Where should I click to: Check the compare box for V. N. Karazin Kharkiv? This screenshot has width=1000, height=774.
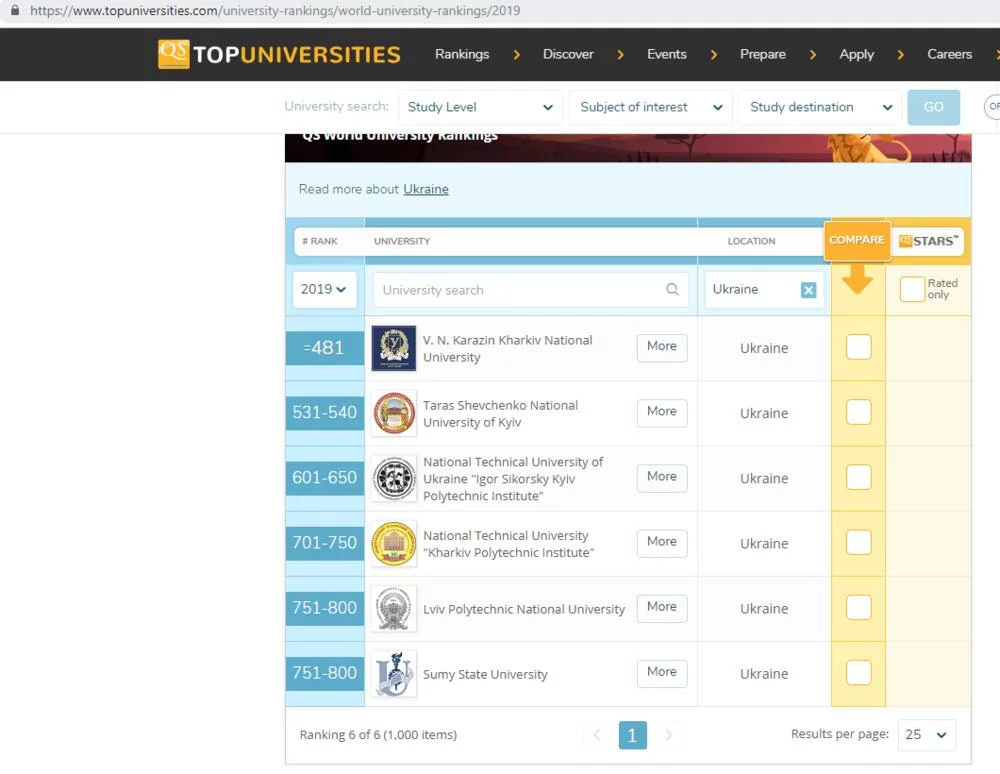point(858,347)
